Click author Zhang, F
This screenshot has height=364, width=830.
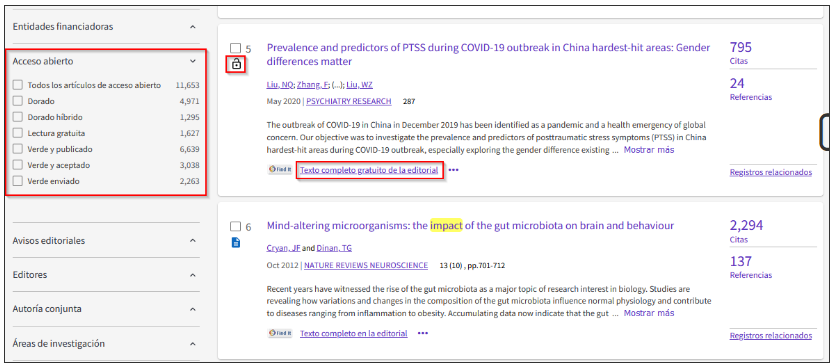point(313,85)
